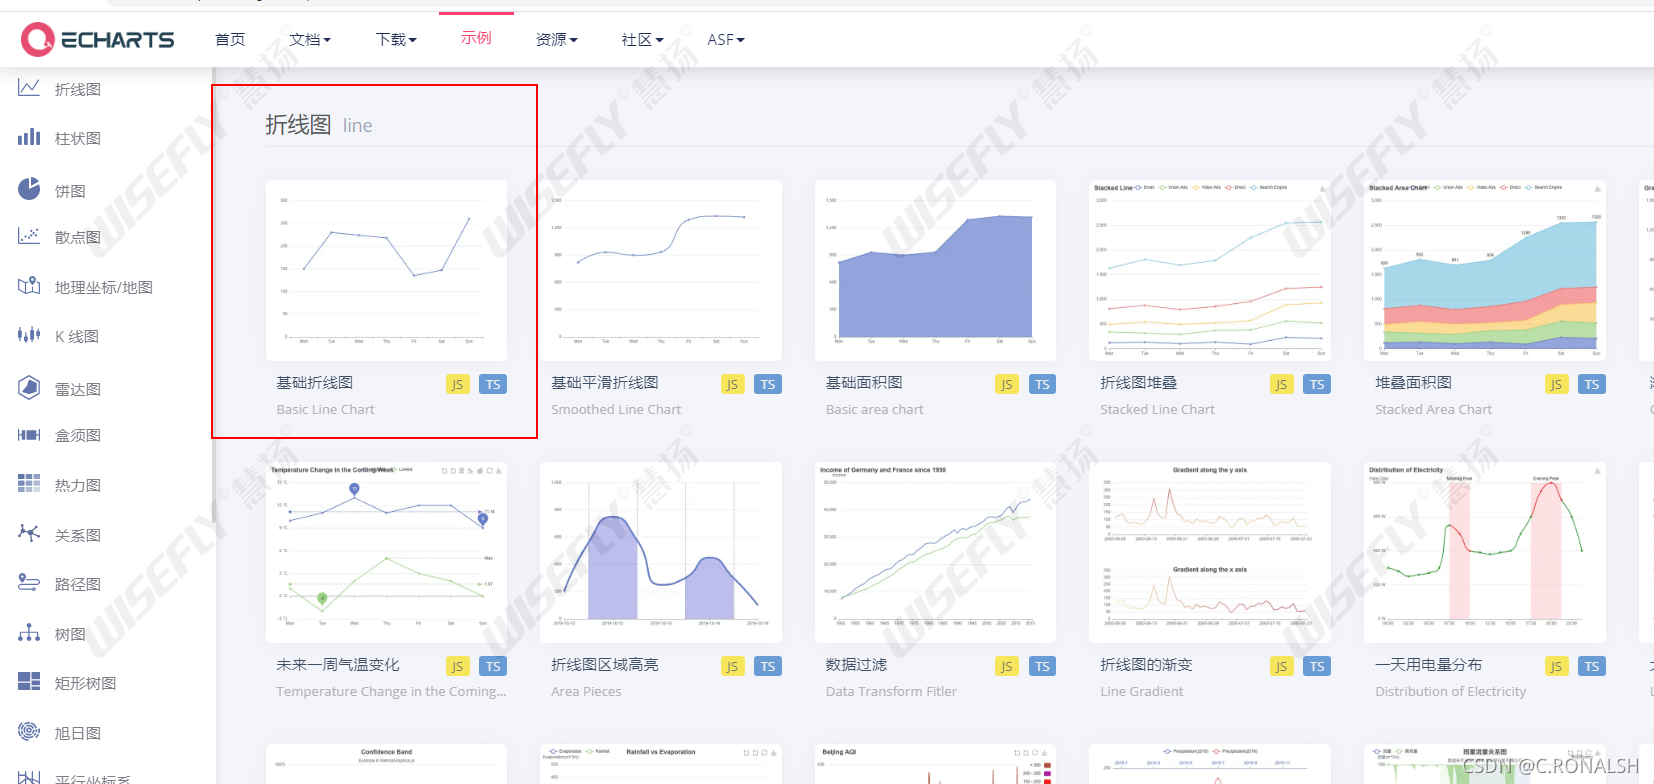This screenshot has height=784, width=1654.
Task: Open the Income of Germany and France thumbnail
Action: pyautogui.click(x=935, y=552)
